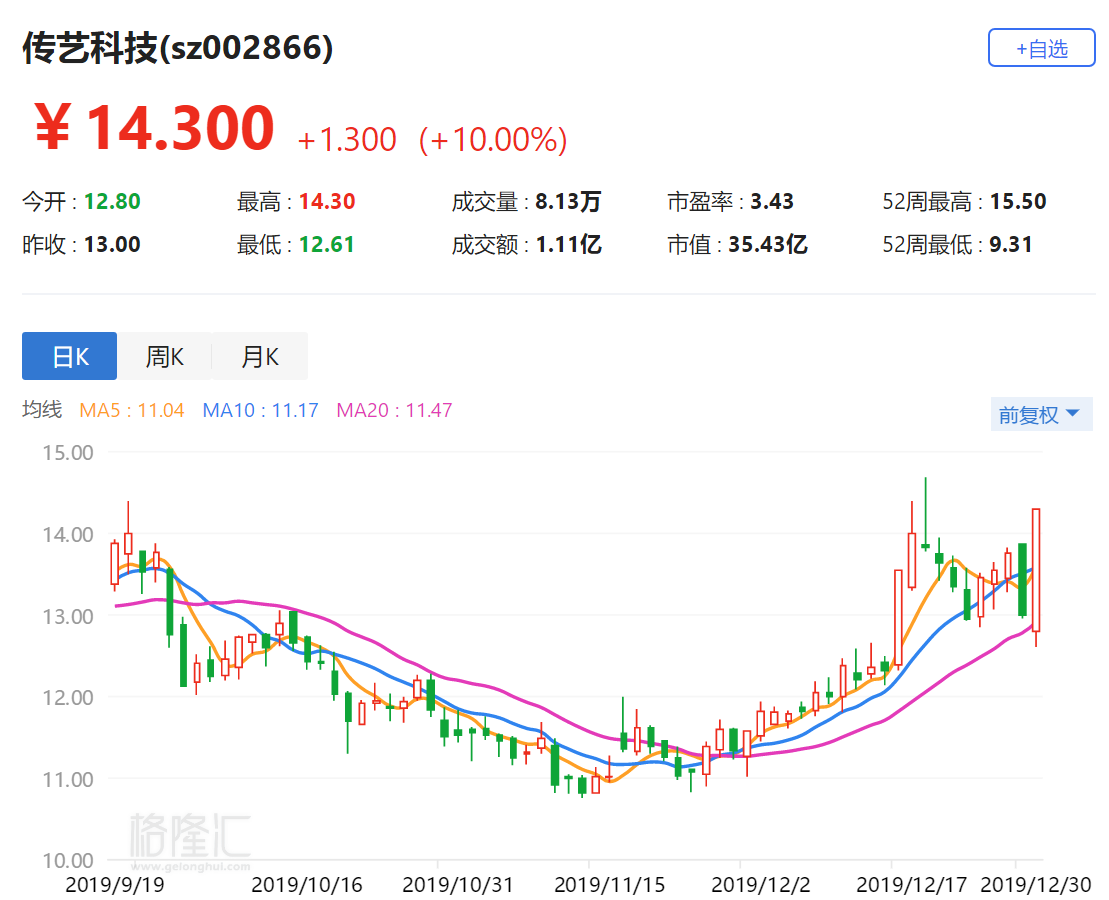Click the MA20 : 11.47 indicator label
Image resolution: width=1109 pixels, height=900 pixels.
coord(394,410)
